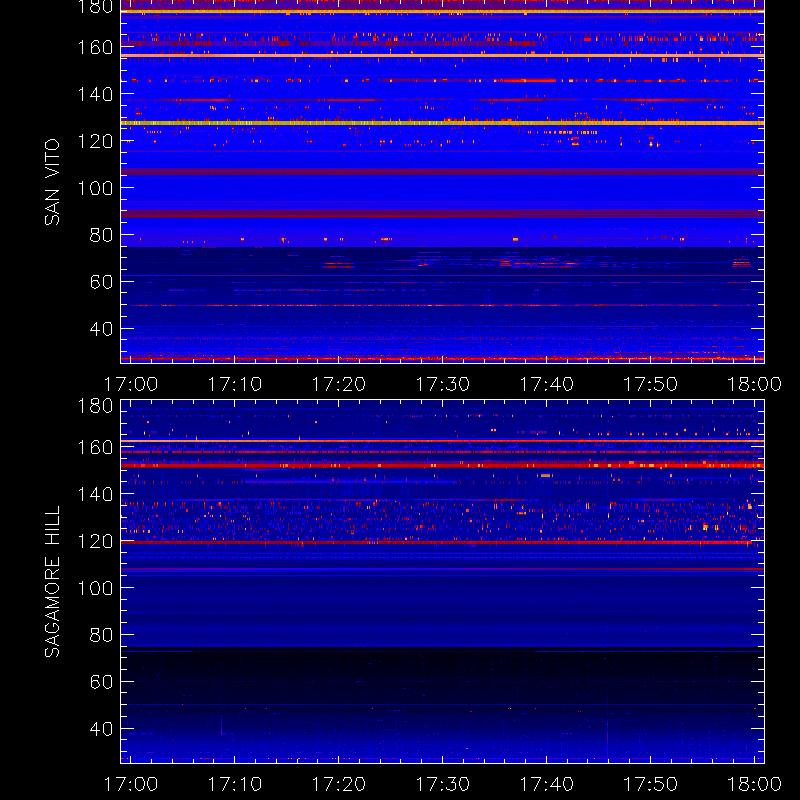Click the 17:40 time label under the Sagamore Hill plot
Viewport: 800px width, 800px height.
[x=546, y=784]
